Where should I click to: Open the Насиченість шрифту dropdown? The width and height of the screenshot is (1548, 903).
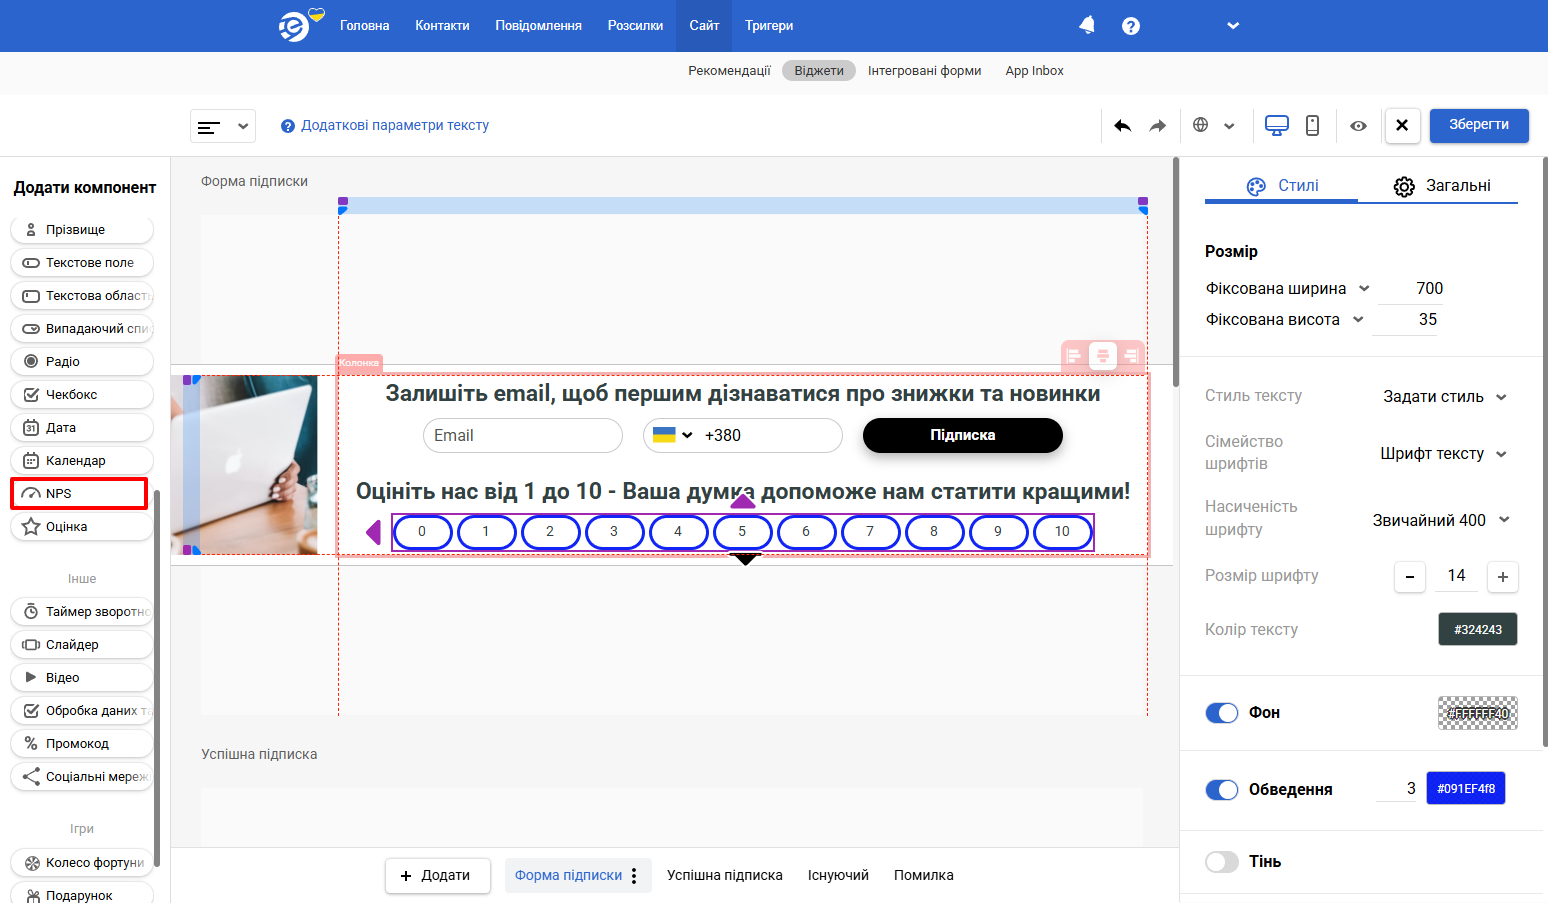point(1441,520)
